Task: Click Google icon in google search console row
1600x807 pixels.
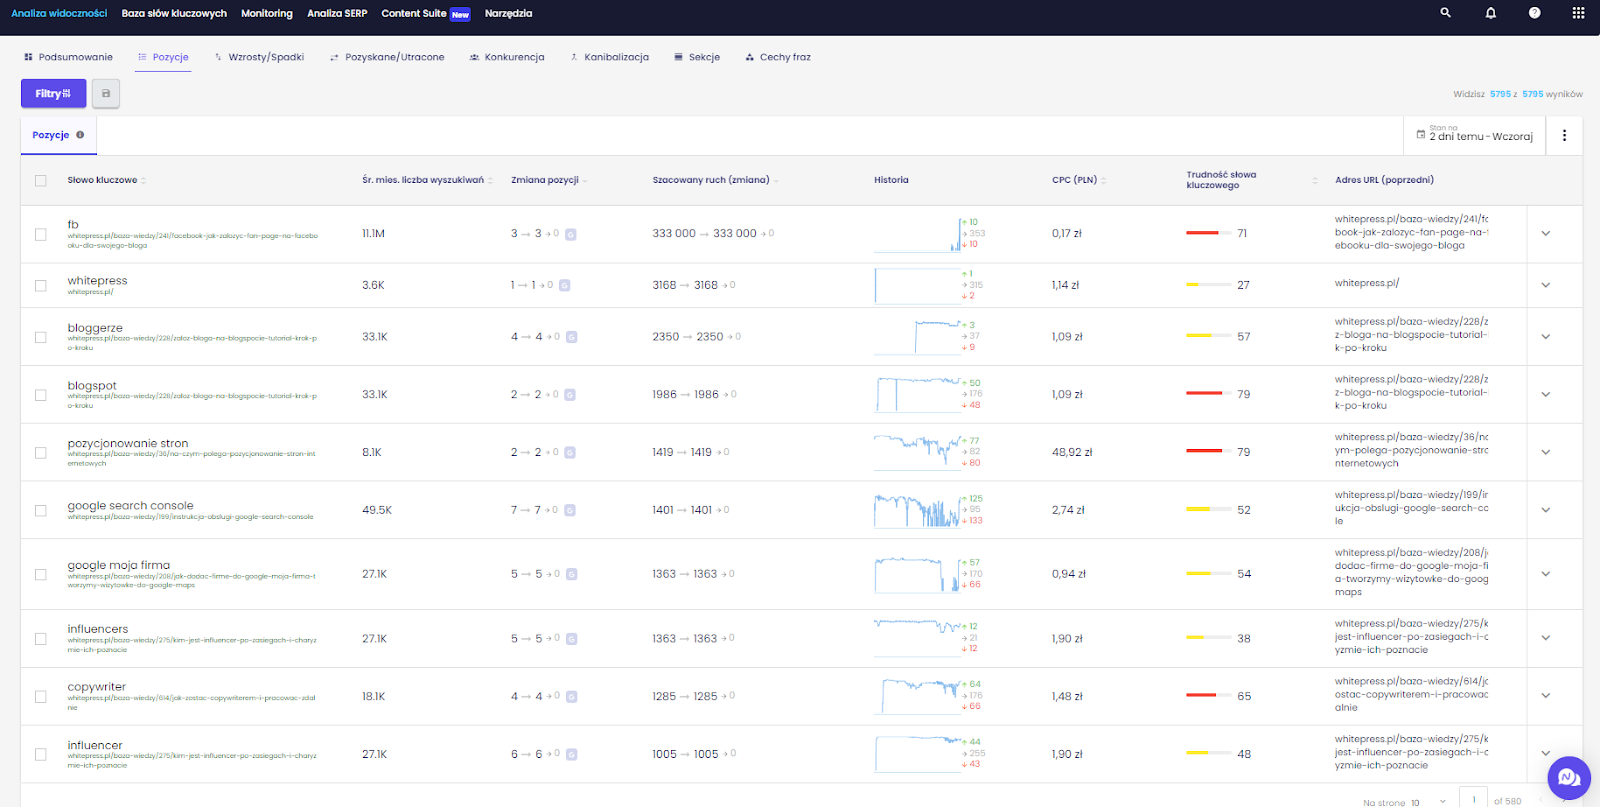Action: point(570,510)
